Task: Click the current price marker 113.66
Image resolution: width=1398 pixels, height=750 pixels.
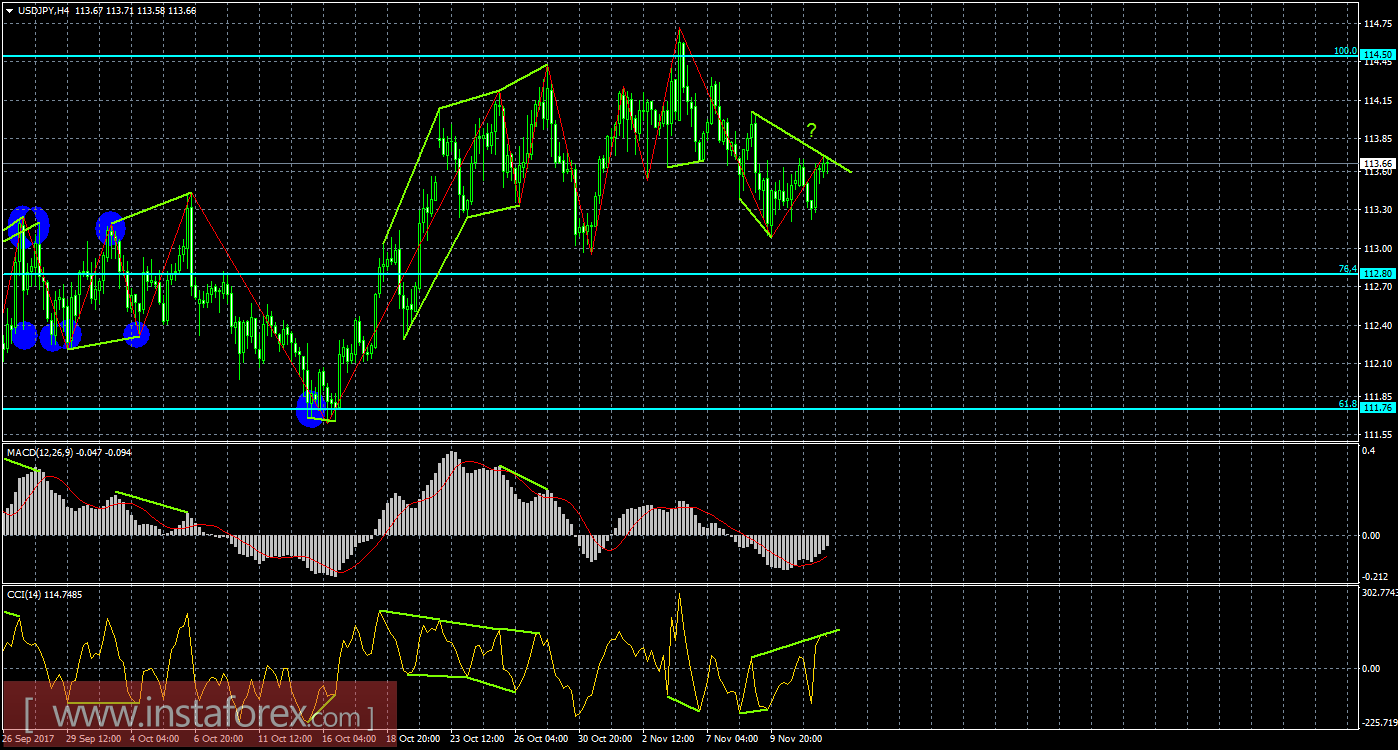Action: 1377,165
